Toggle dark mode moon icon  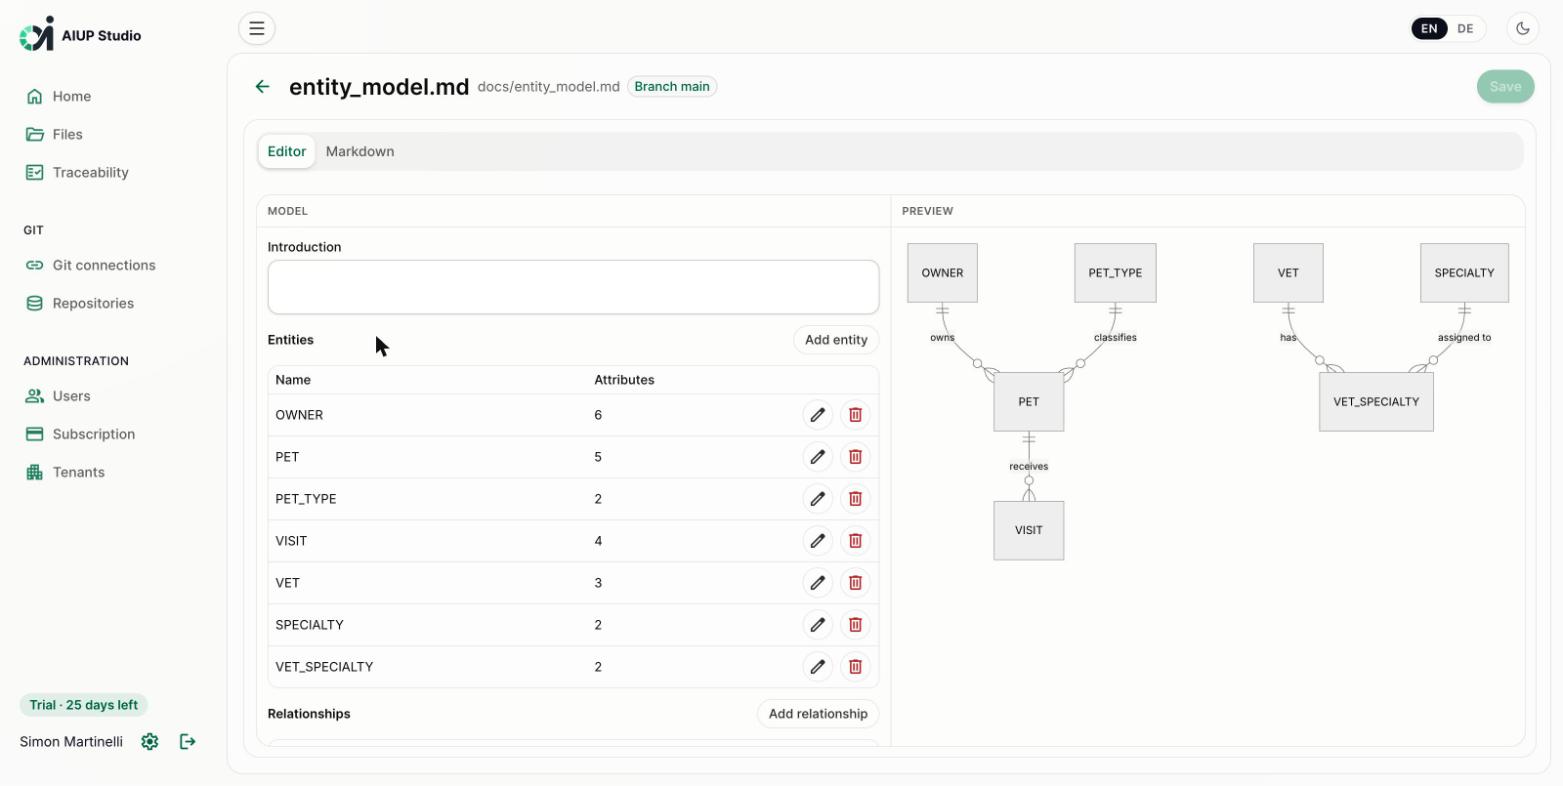click(x=1522, y=28)
